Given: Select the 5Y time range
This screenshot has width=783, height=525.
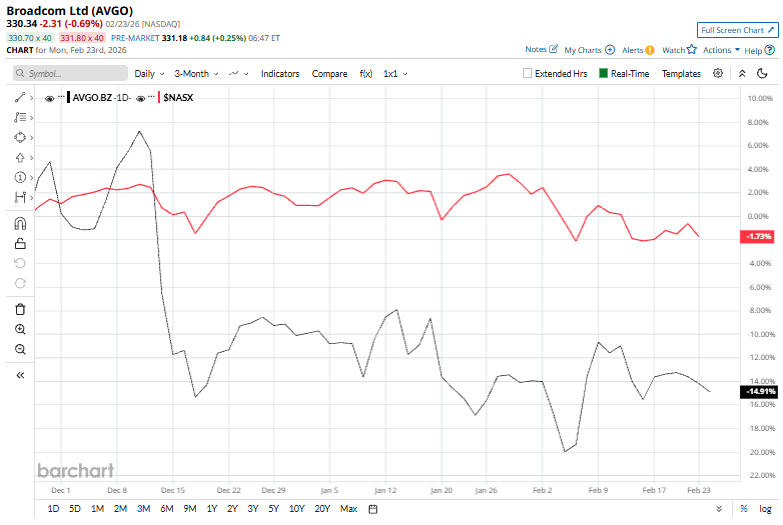Looking at the screenshot, I should click(x=274, y=509).
